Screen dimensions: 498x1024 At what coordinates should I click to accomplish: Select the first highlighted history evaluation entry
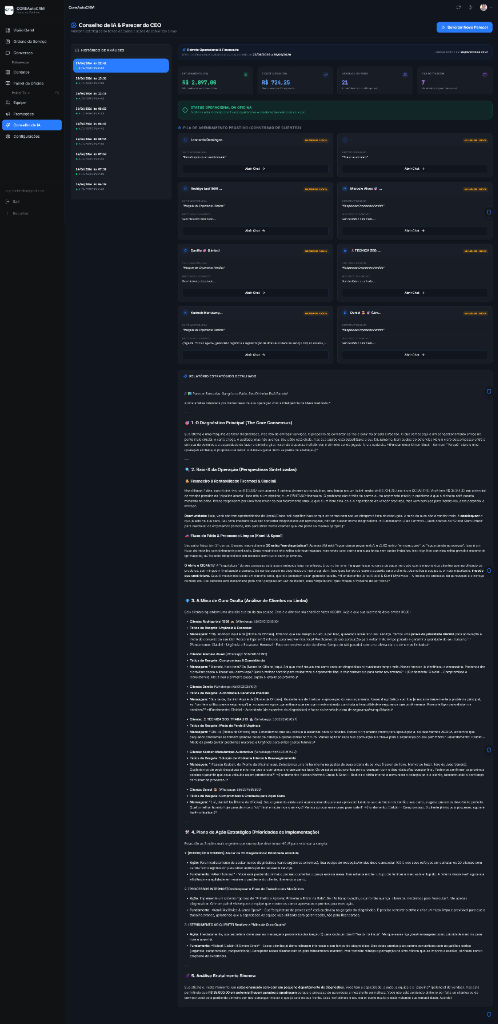(x=121, y=65)
